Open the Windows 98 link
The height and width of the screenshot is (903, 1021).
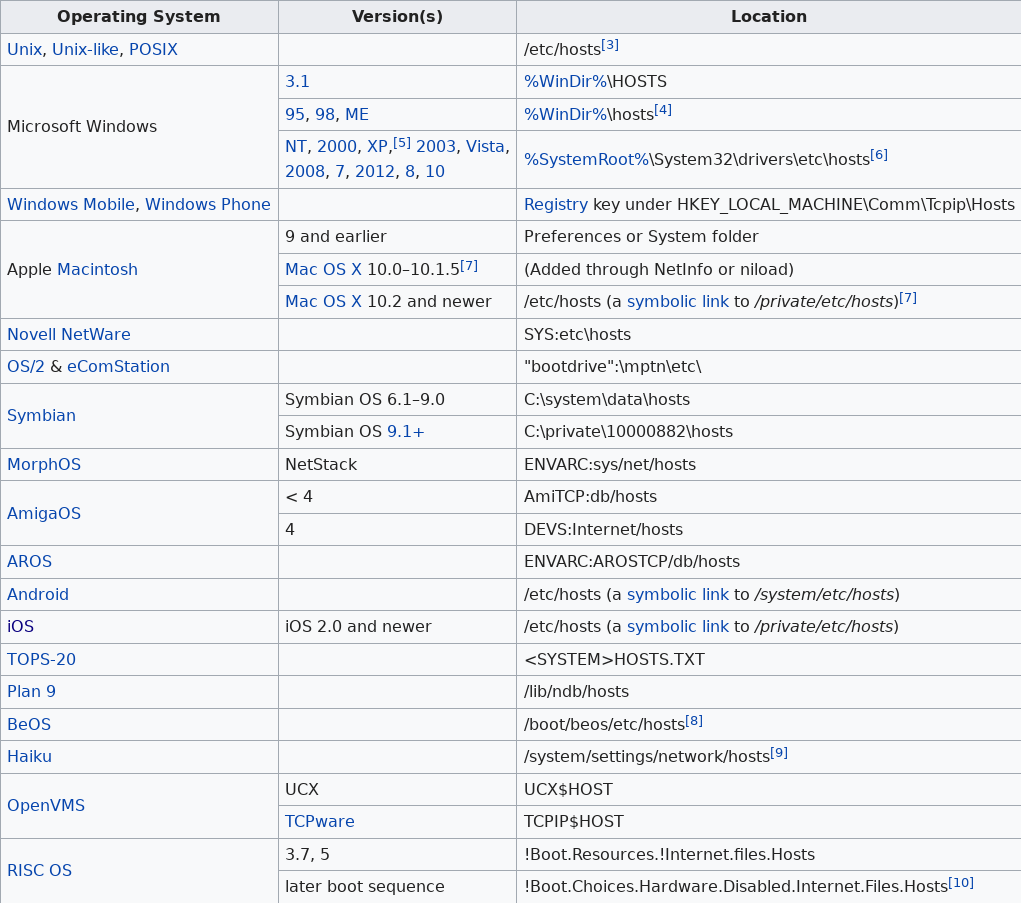(x=325, y=115)
